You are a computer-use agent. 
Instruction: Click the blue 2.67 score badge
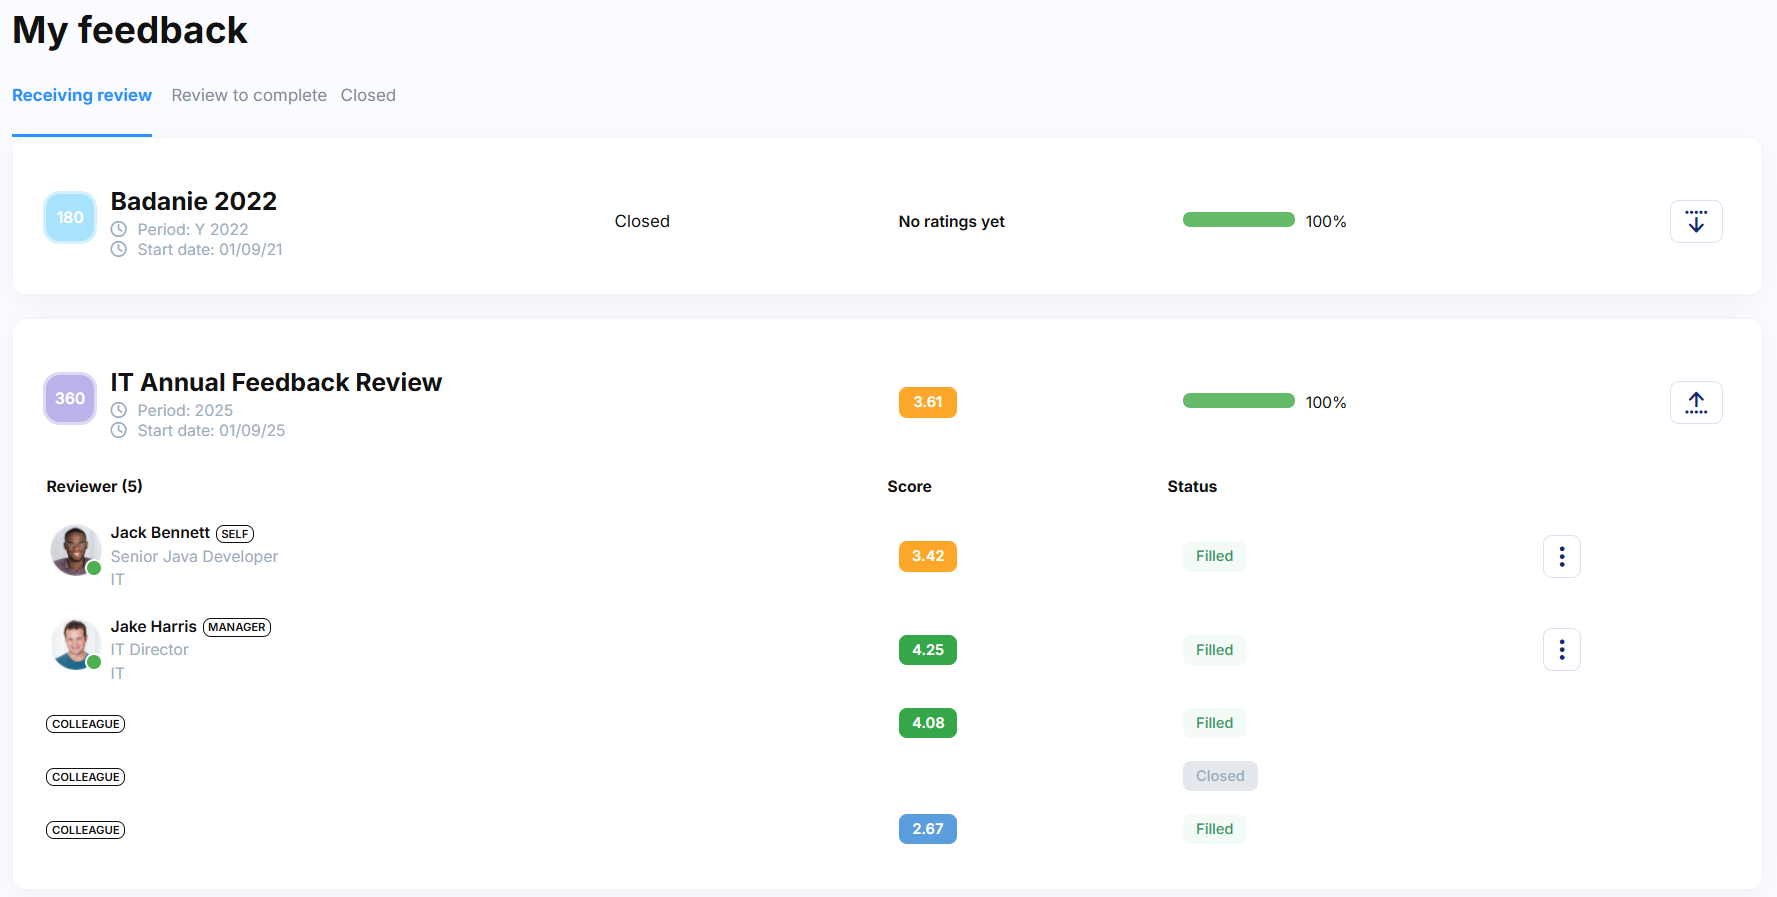coord(927,829)
